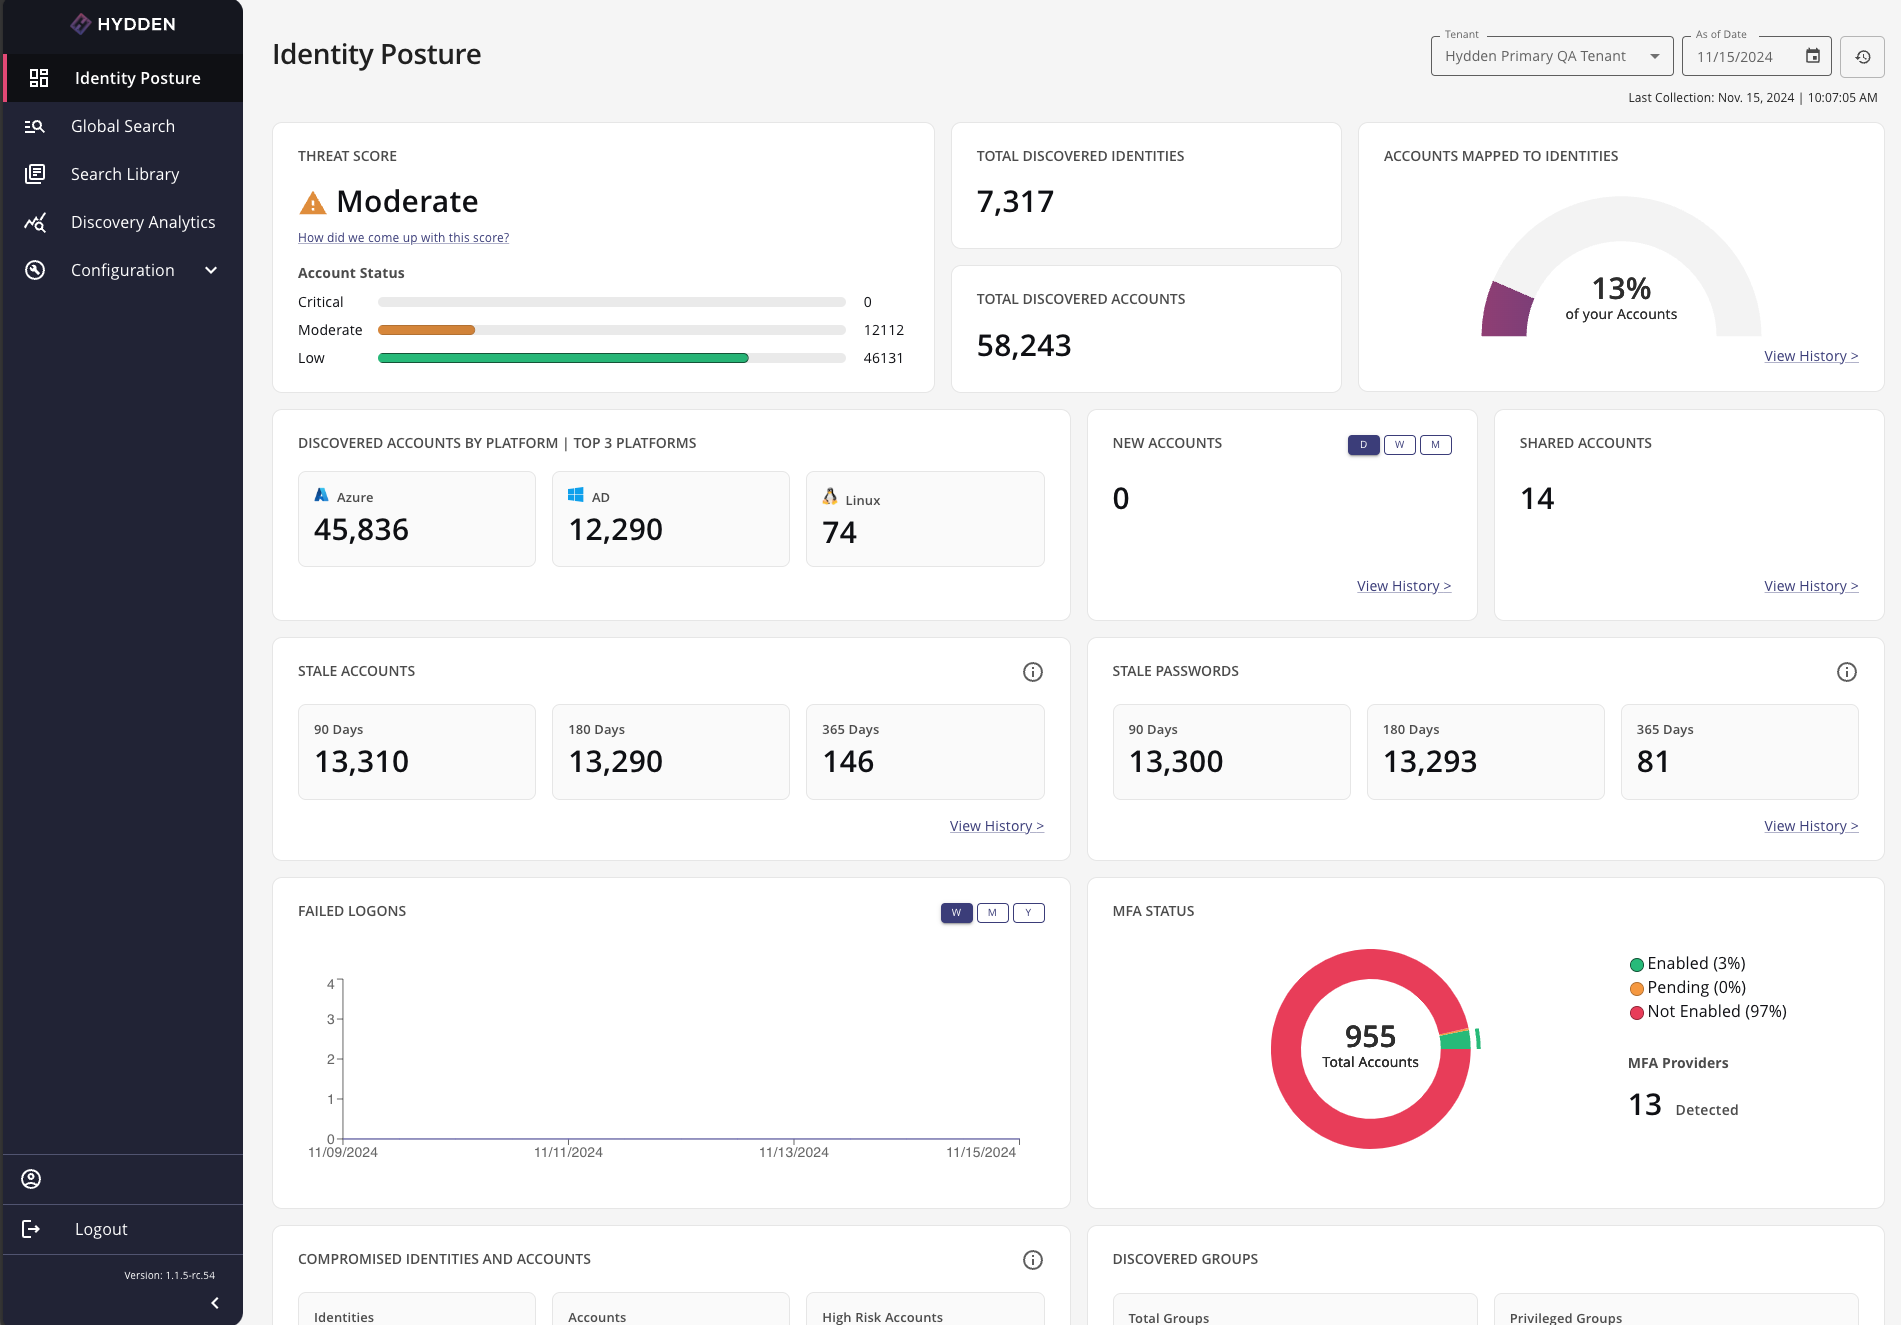Viewport: 1901px width, 1325px height.
Task: Open Identity Posture in the sidebar
Action: [123, 78]
